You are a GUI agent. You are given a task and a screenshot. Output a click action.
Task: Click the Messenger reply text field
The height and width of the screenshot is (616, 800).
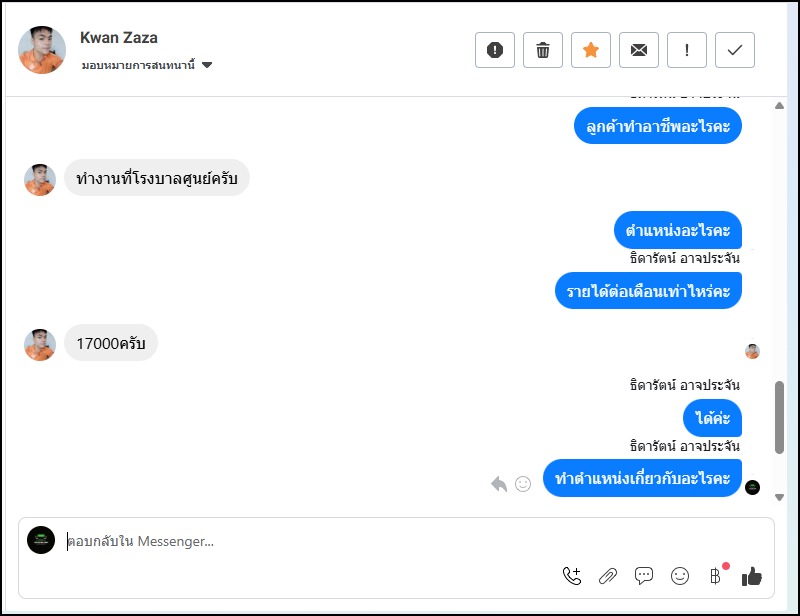300,542
